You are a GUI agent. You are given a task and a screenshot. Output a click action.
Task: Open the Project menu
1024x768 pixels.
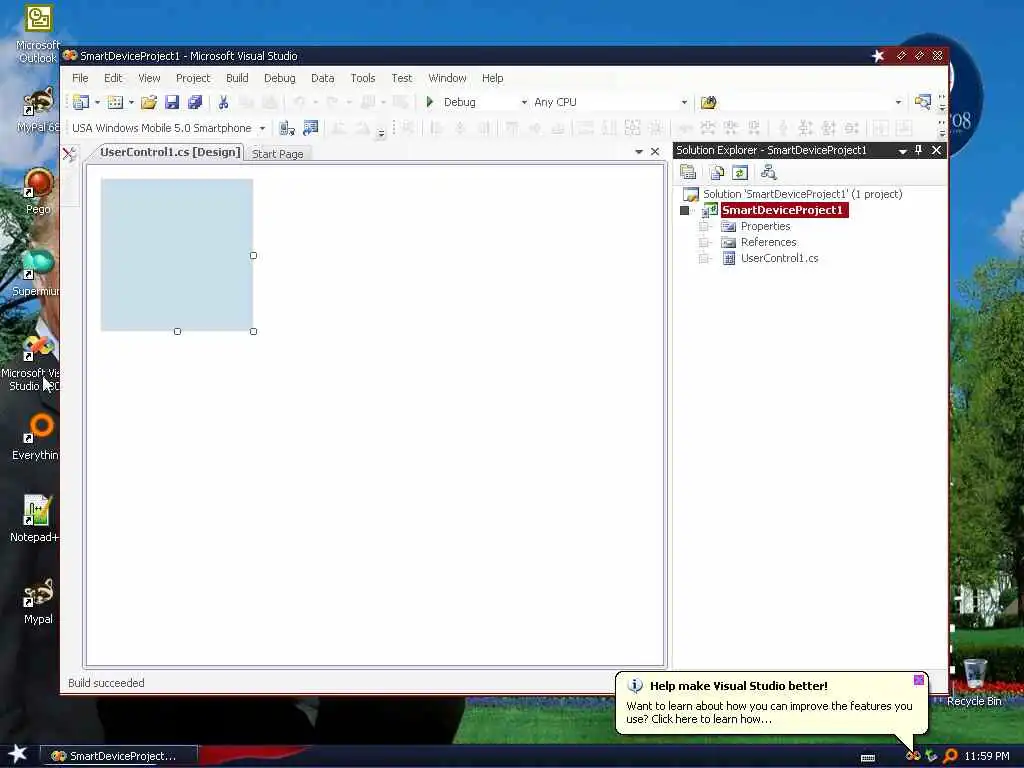tap(193, 78)
